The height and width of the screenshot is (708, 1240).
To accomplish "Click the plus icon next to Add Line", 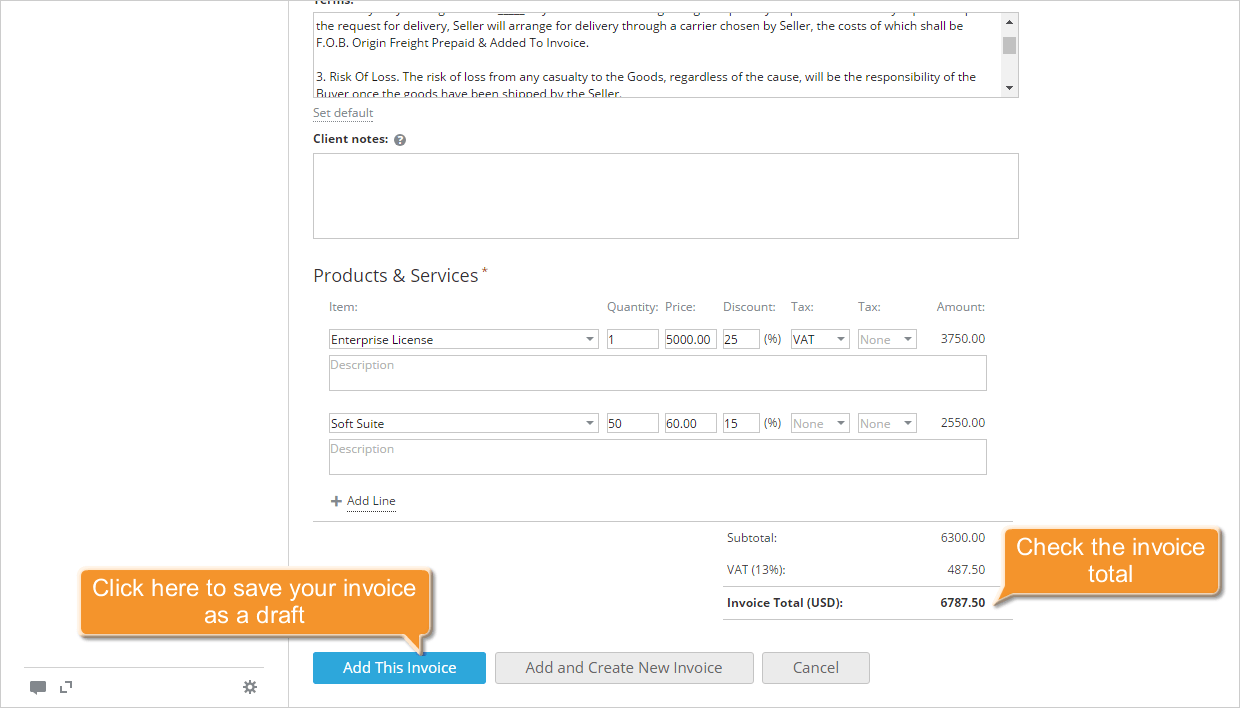I will 335,501.
